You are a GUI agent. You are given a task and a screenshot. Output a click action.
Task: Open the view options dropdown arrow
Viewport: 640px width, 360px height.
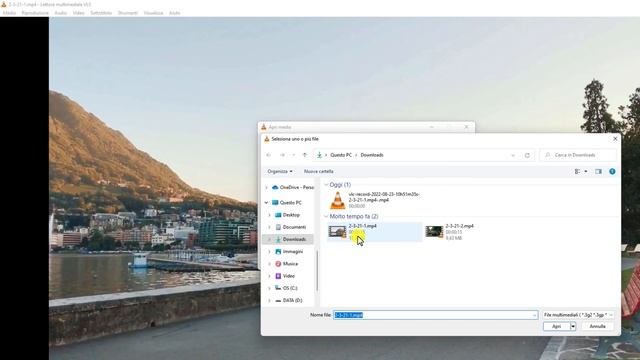coord(586,171)
